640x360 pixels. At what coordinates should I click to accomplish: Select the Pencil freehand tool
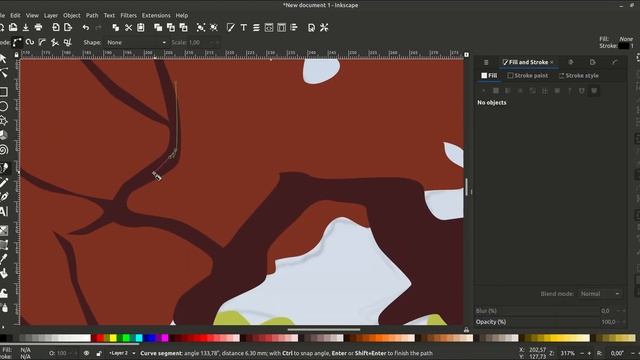click(x=4, y=182)
